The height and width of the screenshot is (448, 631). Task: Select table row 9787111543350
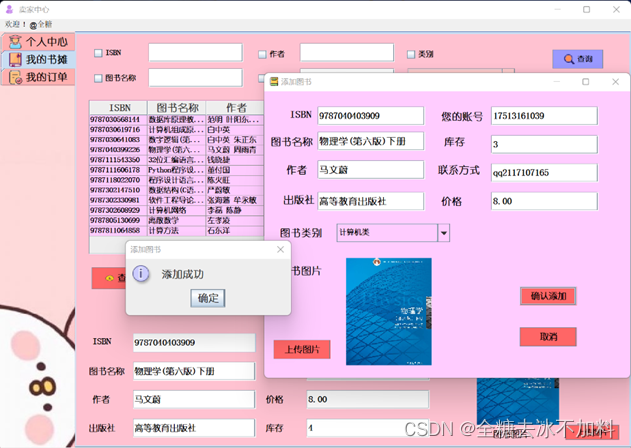click(177, 160)
